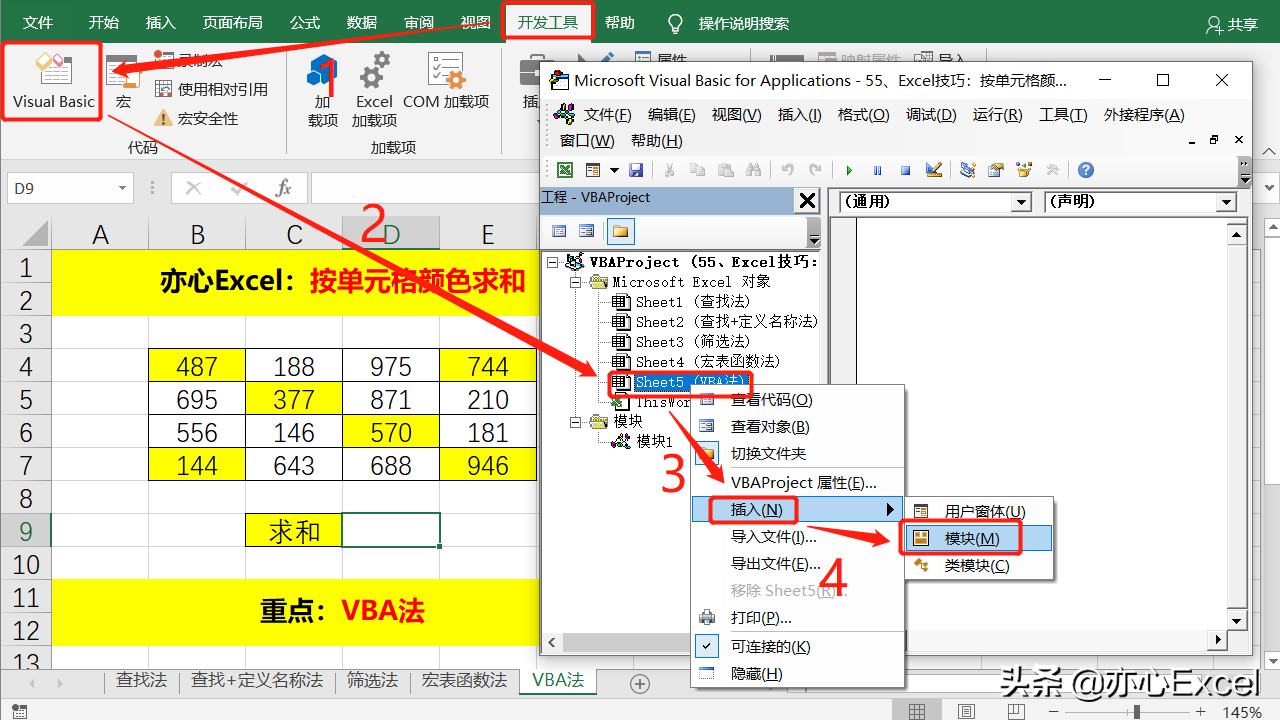The width and height of the screenshot is (1280, 720).
Task: Select Sheet3 (筛选法) in project tree
Action: 680,342
